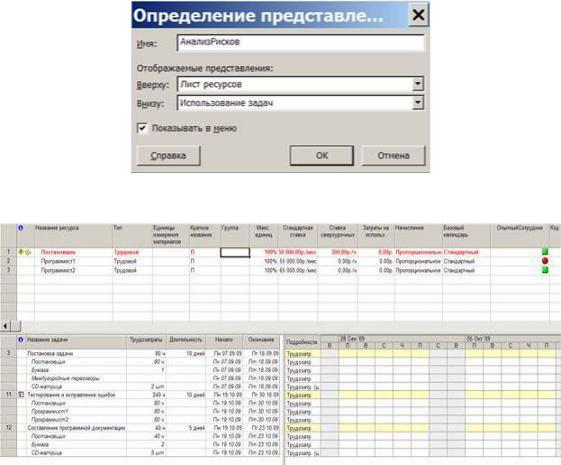Select the Название задачи column header
Viewport: 561px width, 465px height.
76,342
